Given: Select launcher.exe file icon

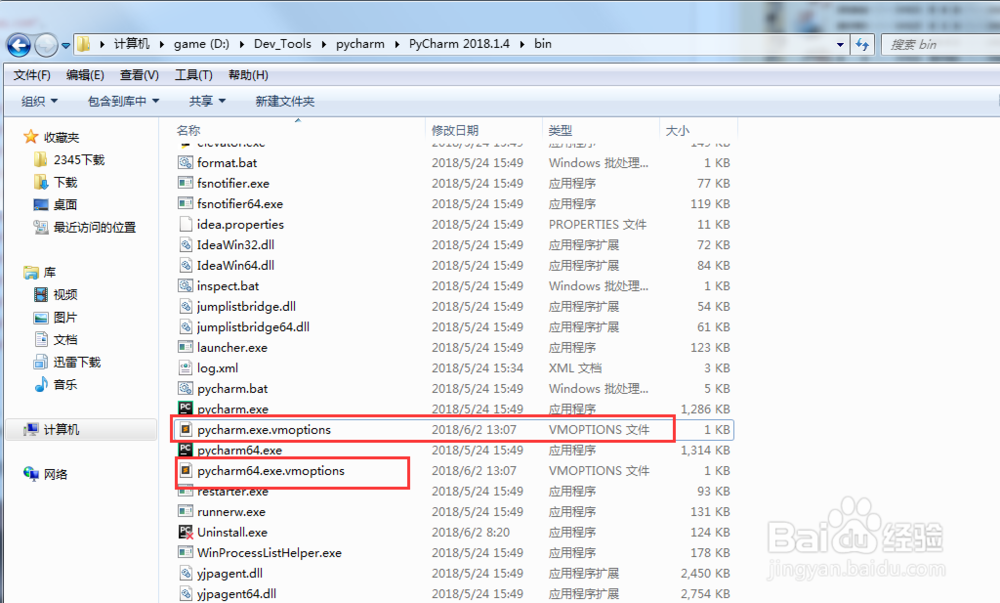Looking at the screenshot, I should pyautogui.click(x=185, y=347).
